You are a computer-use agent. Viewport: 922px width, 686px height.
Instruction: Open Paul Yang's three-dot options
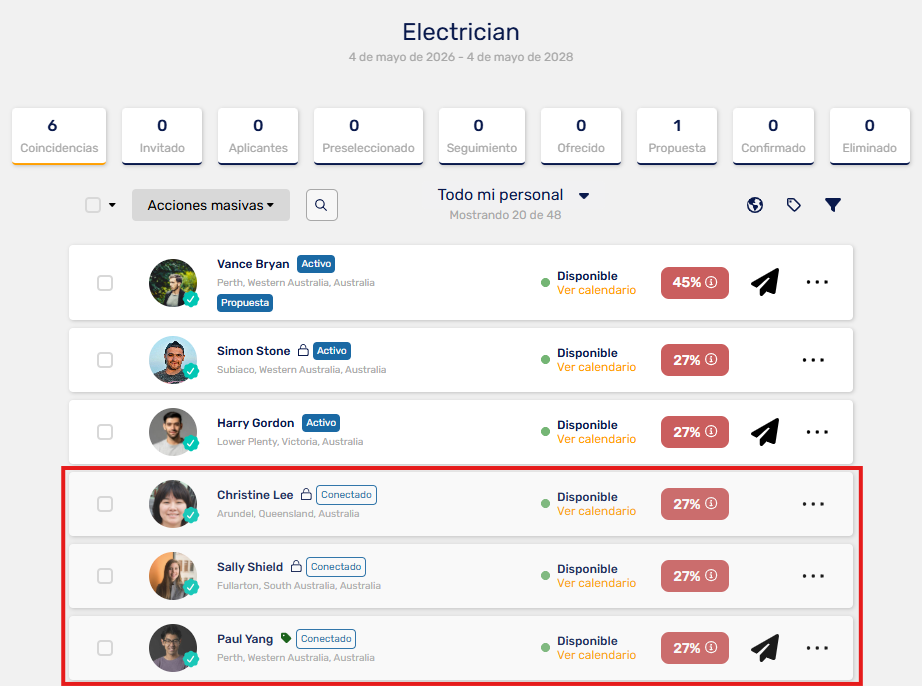[x=817, y=648]
